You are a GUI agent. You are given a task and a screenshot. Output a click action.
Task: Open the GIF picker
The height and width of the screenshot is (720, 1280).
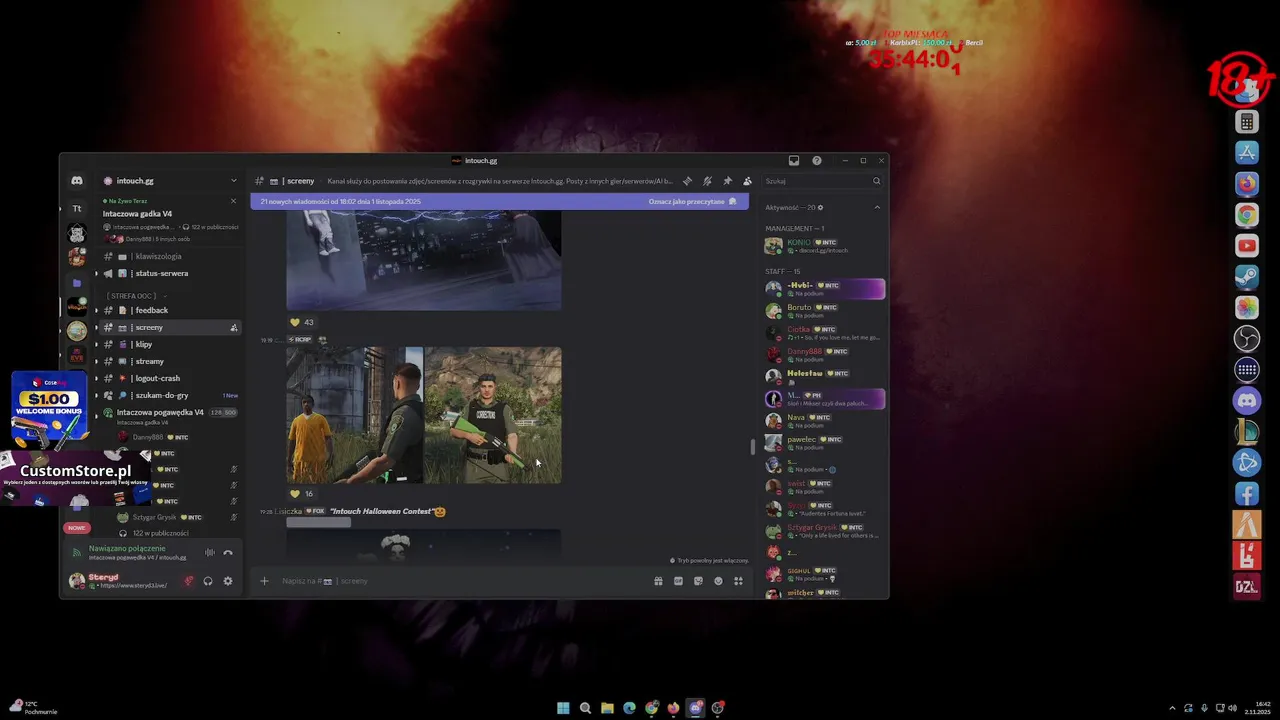coord(678,581)
